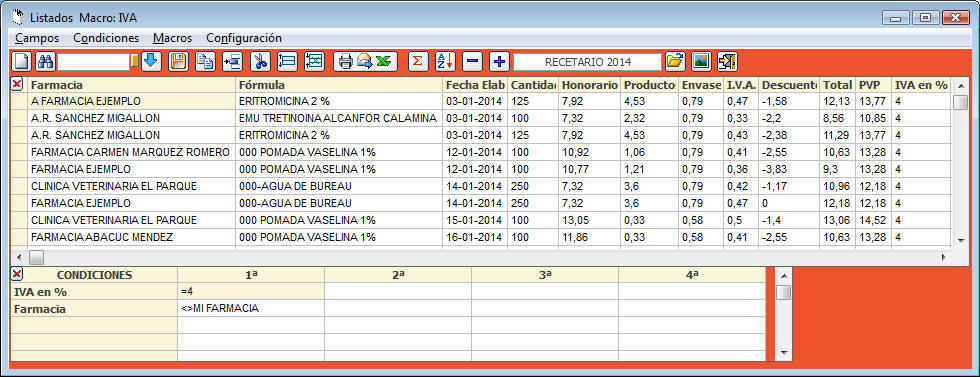
Task: Open the Macros menu
Action: [172, 38]
